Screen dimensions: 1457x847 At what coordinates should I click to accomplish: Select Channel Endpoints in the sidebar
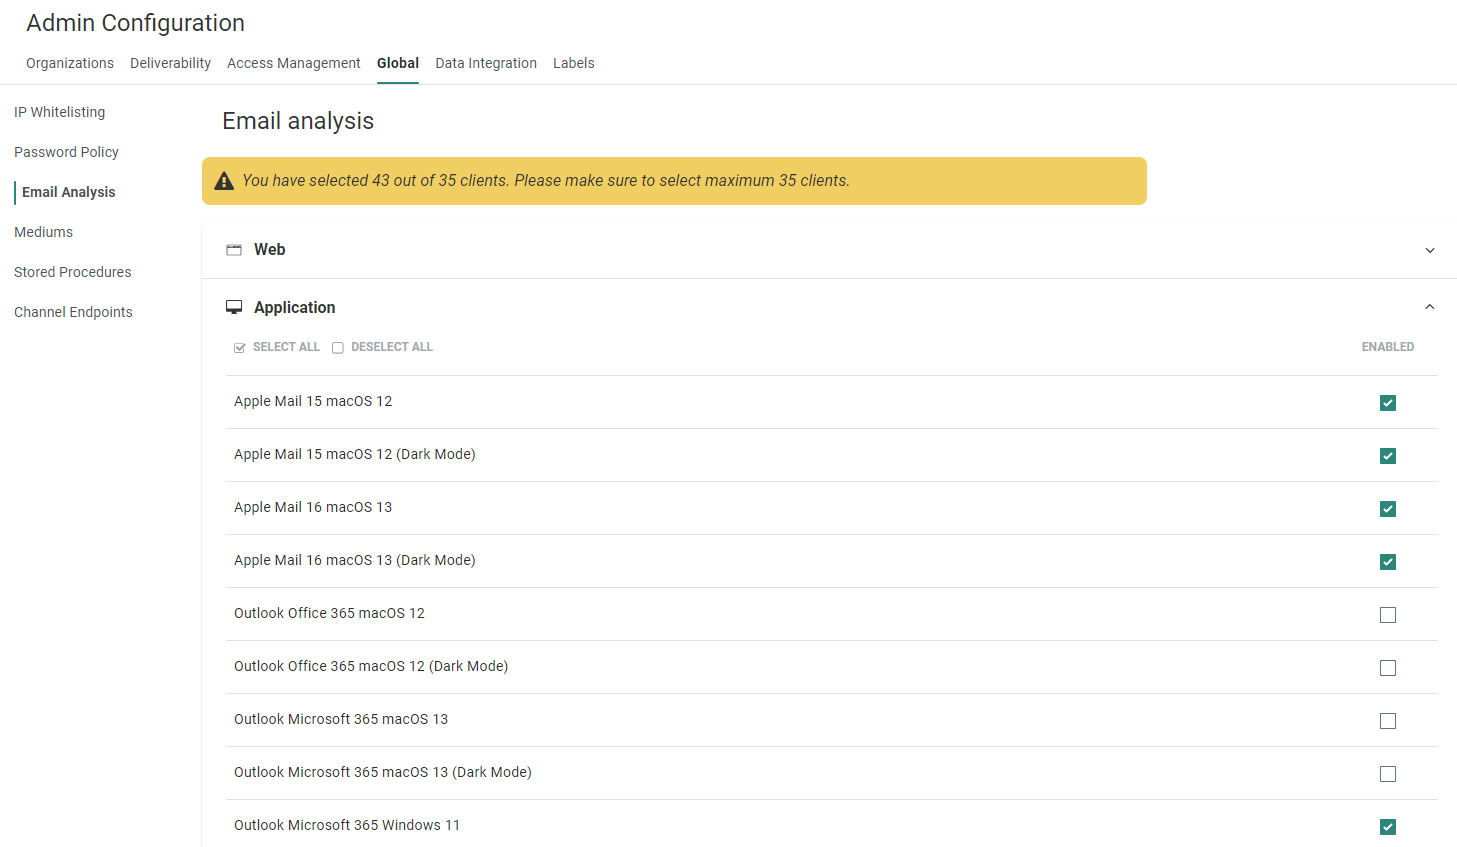coord(73,312)
